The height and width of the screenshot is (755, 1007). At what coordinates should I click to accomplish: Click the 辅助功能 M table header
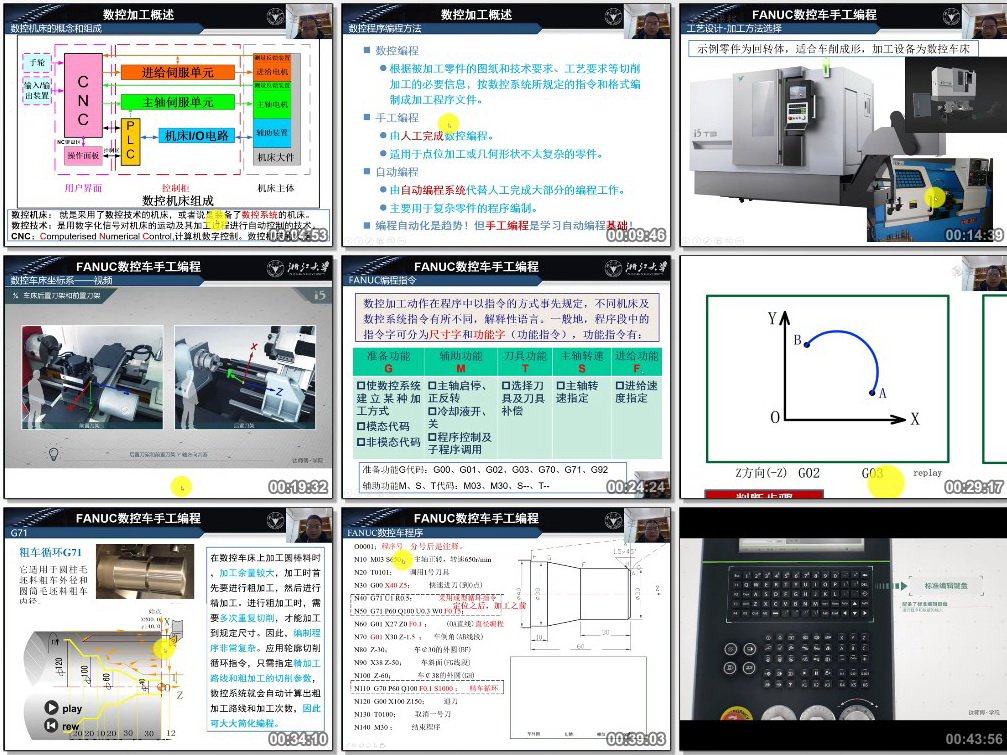[460, 361]
